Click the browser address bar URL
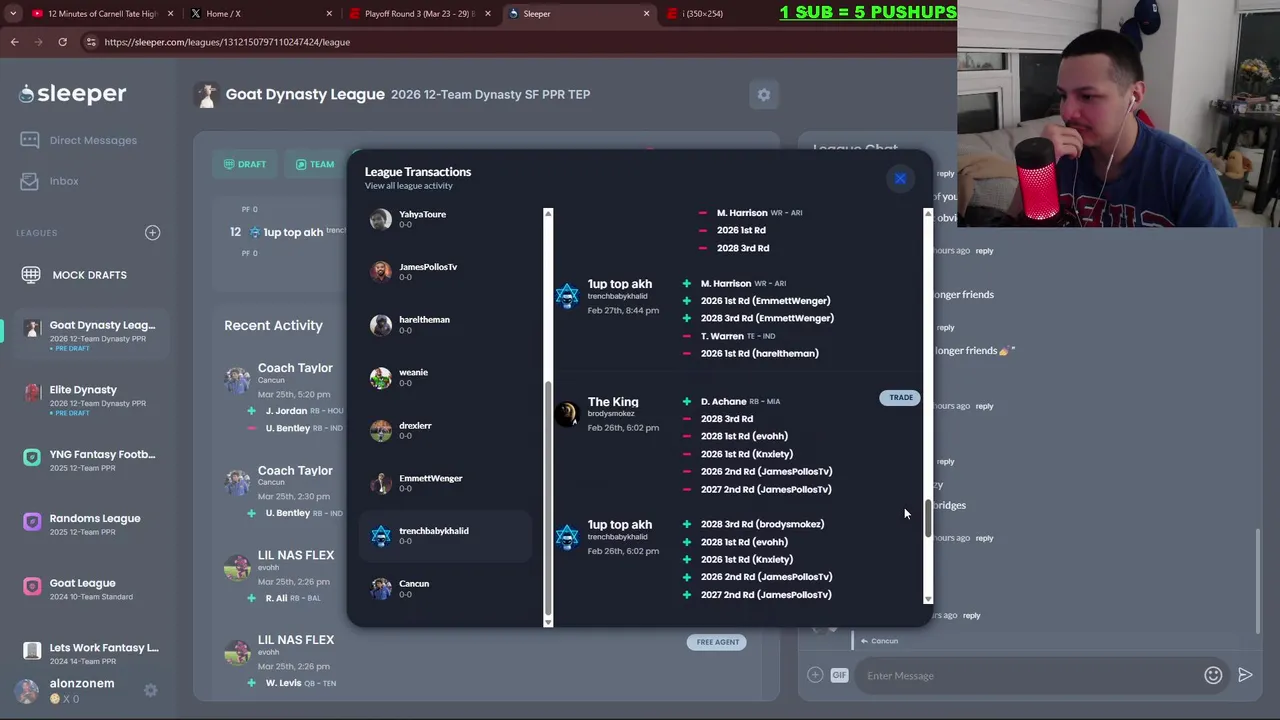This screenshot has height=720, width=1280. click(227, 42)
